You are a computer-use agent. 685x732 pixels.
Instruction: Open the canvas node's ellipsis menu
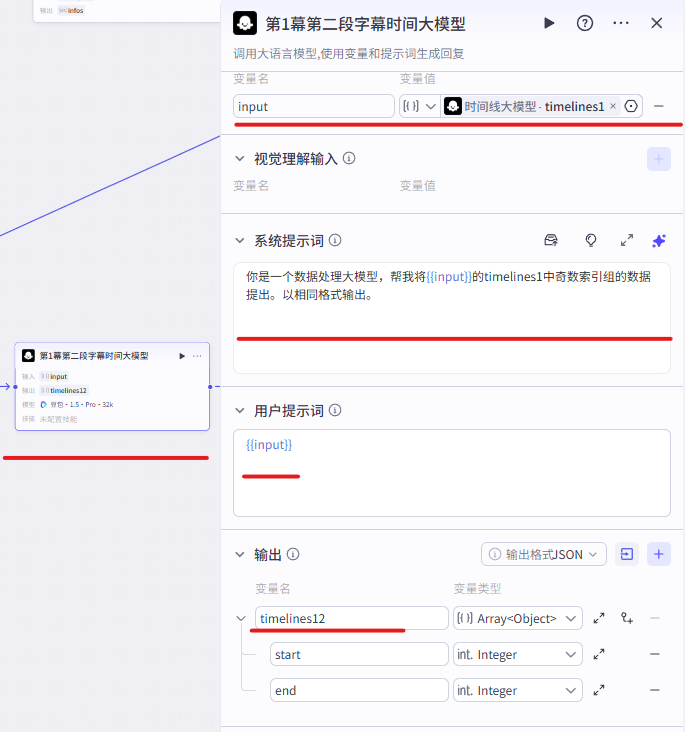click(x=197, y=356)
